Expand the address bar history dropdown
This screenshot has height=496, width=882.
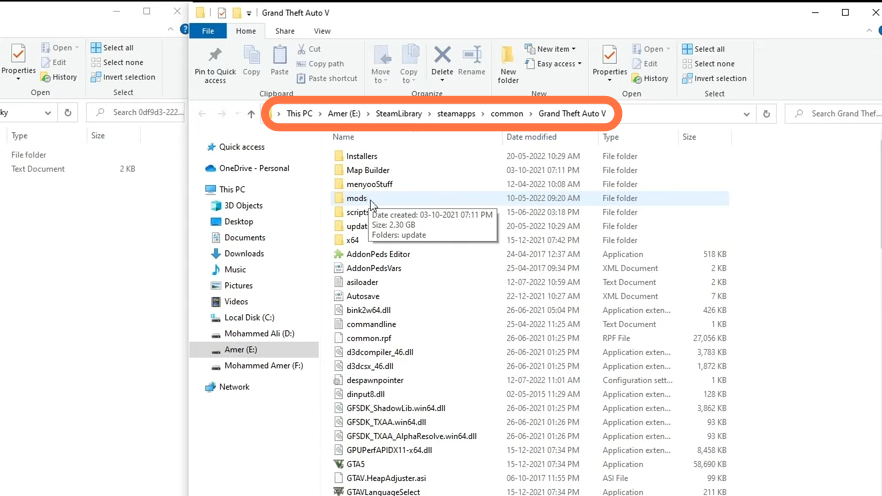pyautogui.click(x=746, y=114)
